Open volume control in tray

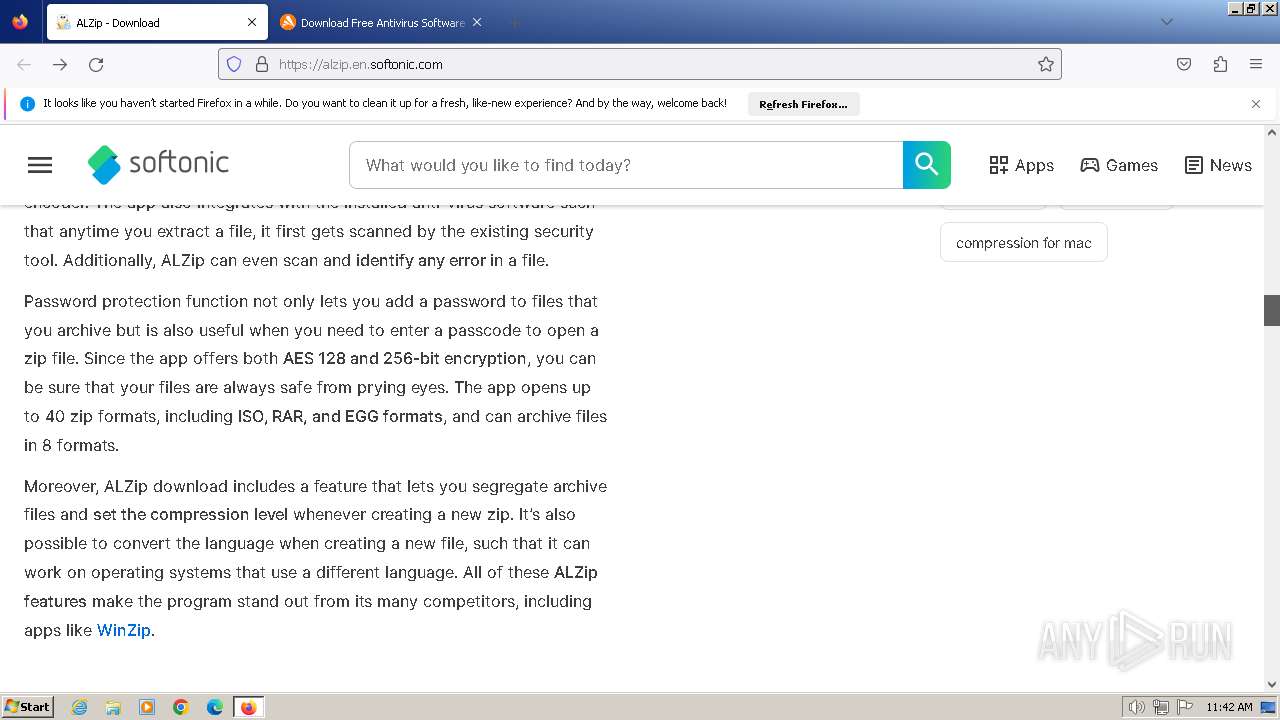pyautogui.click(x=1136, y=707)
